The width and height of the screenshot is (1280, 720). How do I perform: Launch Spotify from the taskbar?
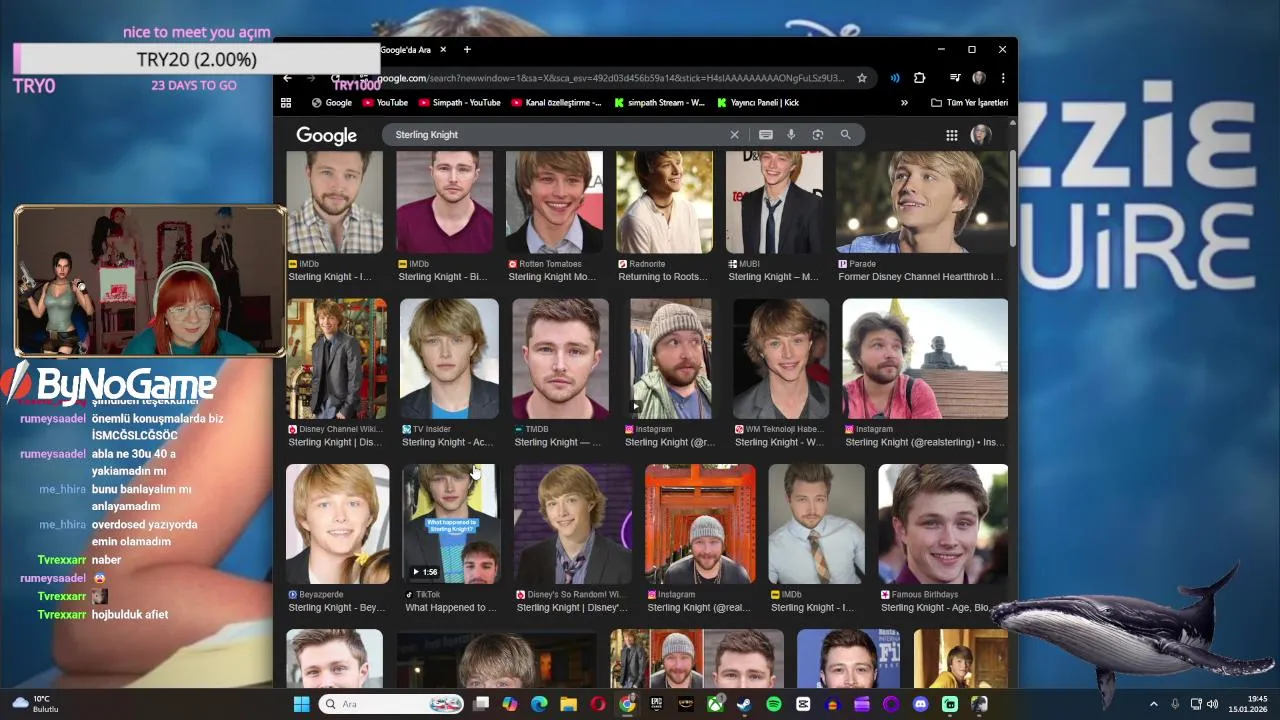pyautogui.click(x=774, y=704)
